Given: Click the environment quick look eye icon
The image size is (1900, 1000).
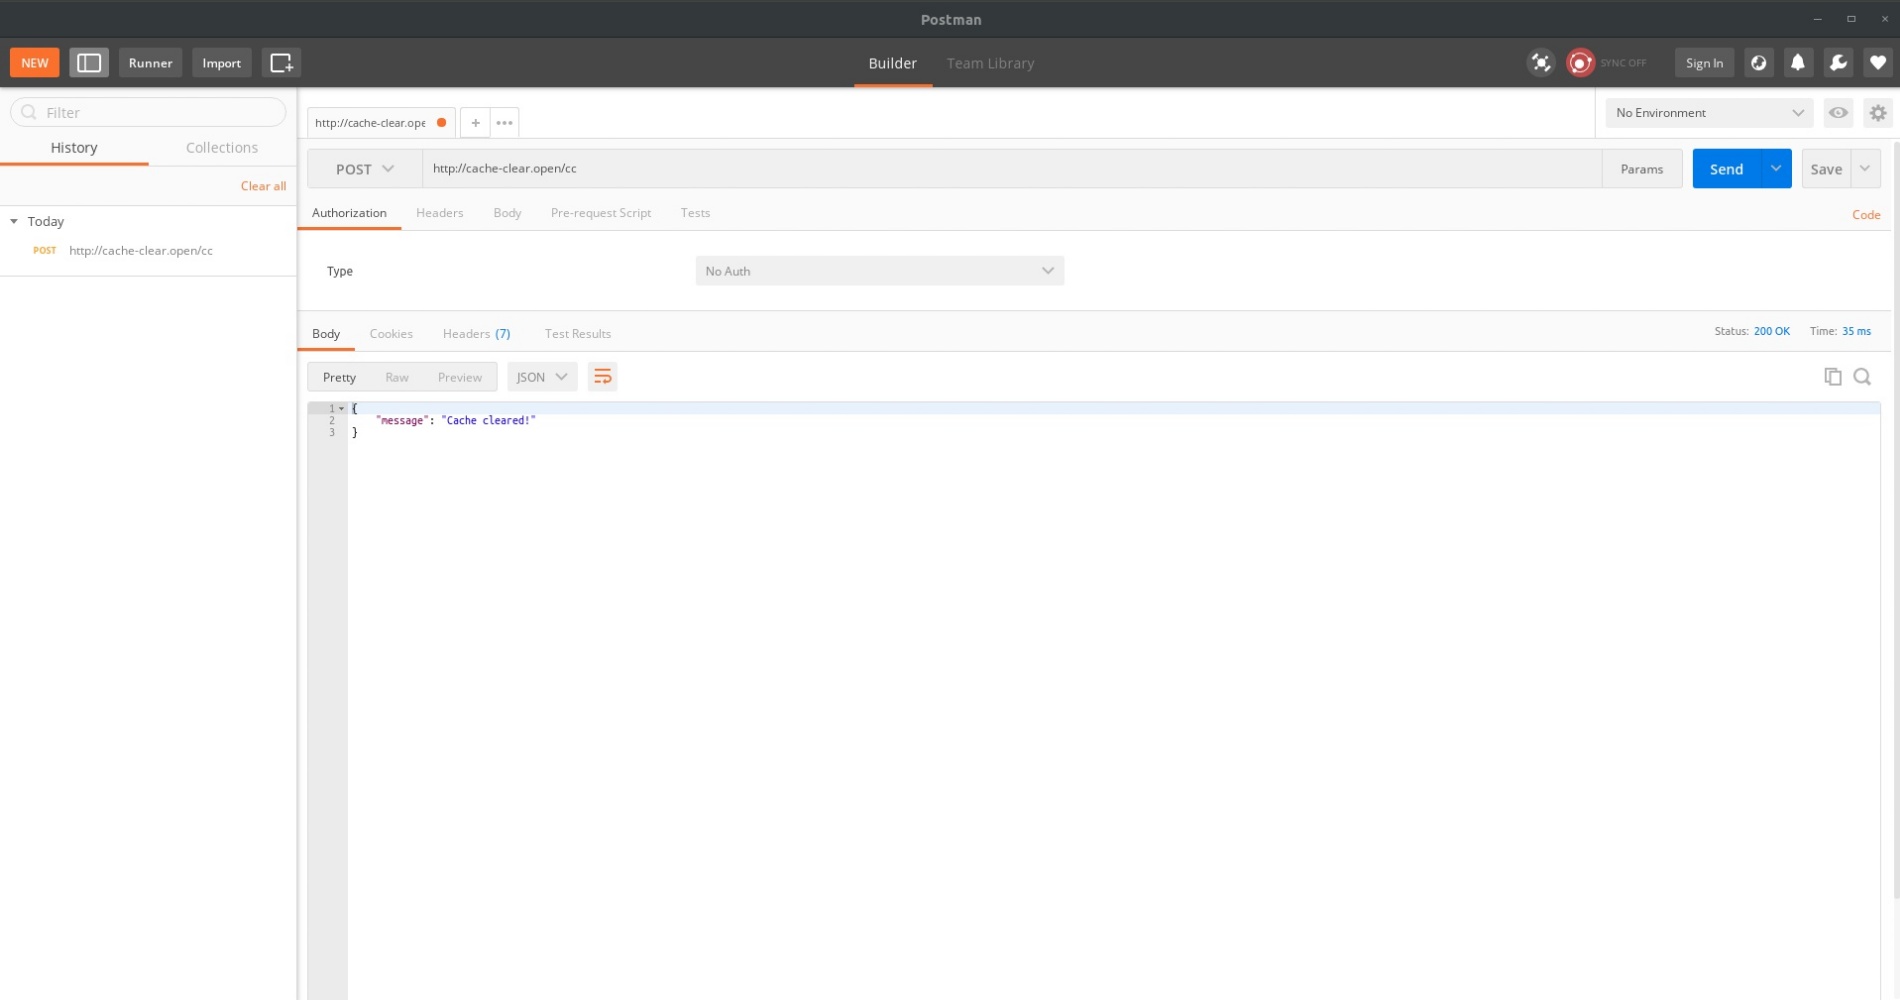Looking at the screenshot, I should pos(1838,112).
